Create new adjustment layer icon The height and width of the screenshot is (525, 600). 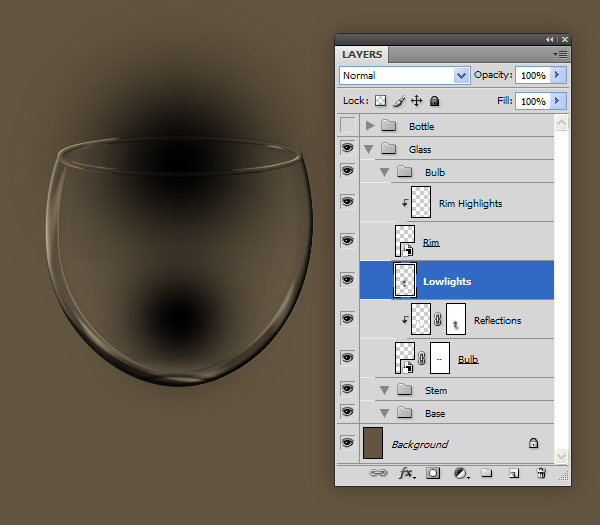(461, 473)
